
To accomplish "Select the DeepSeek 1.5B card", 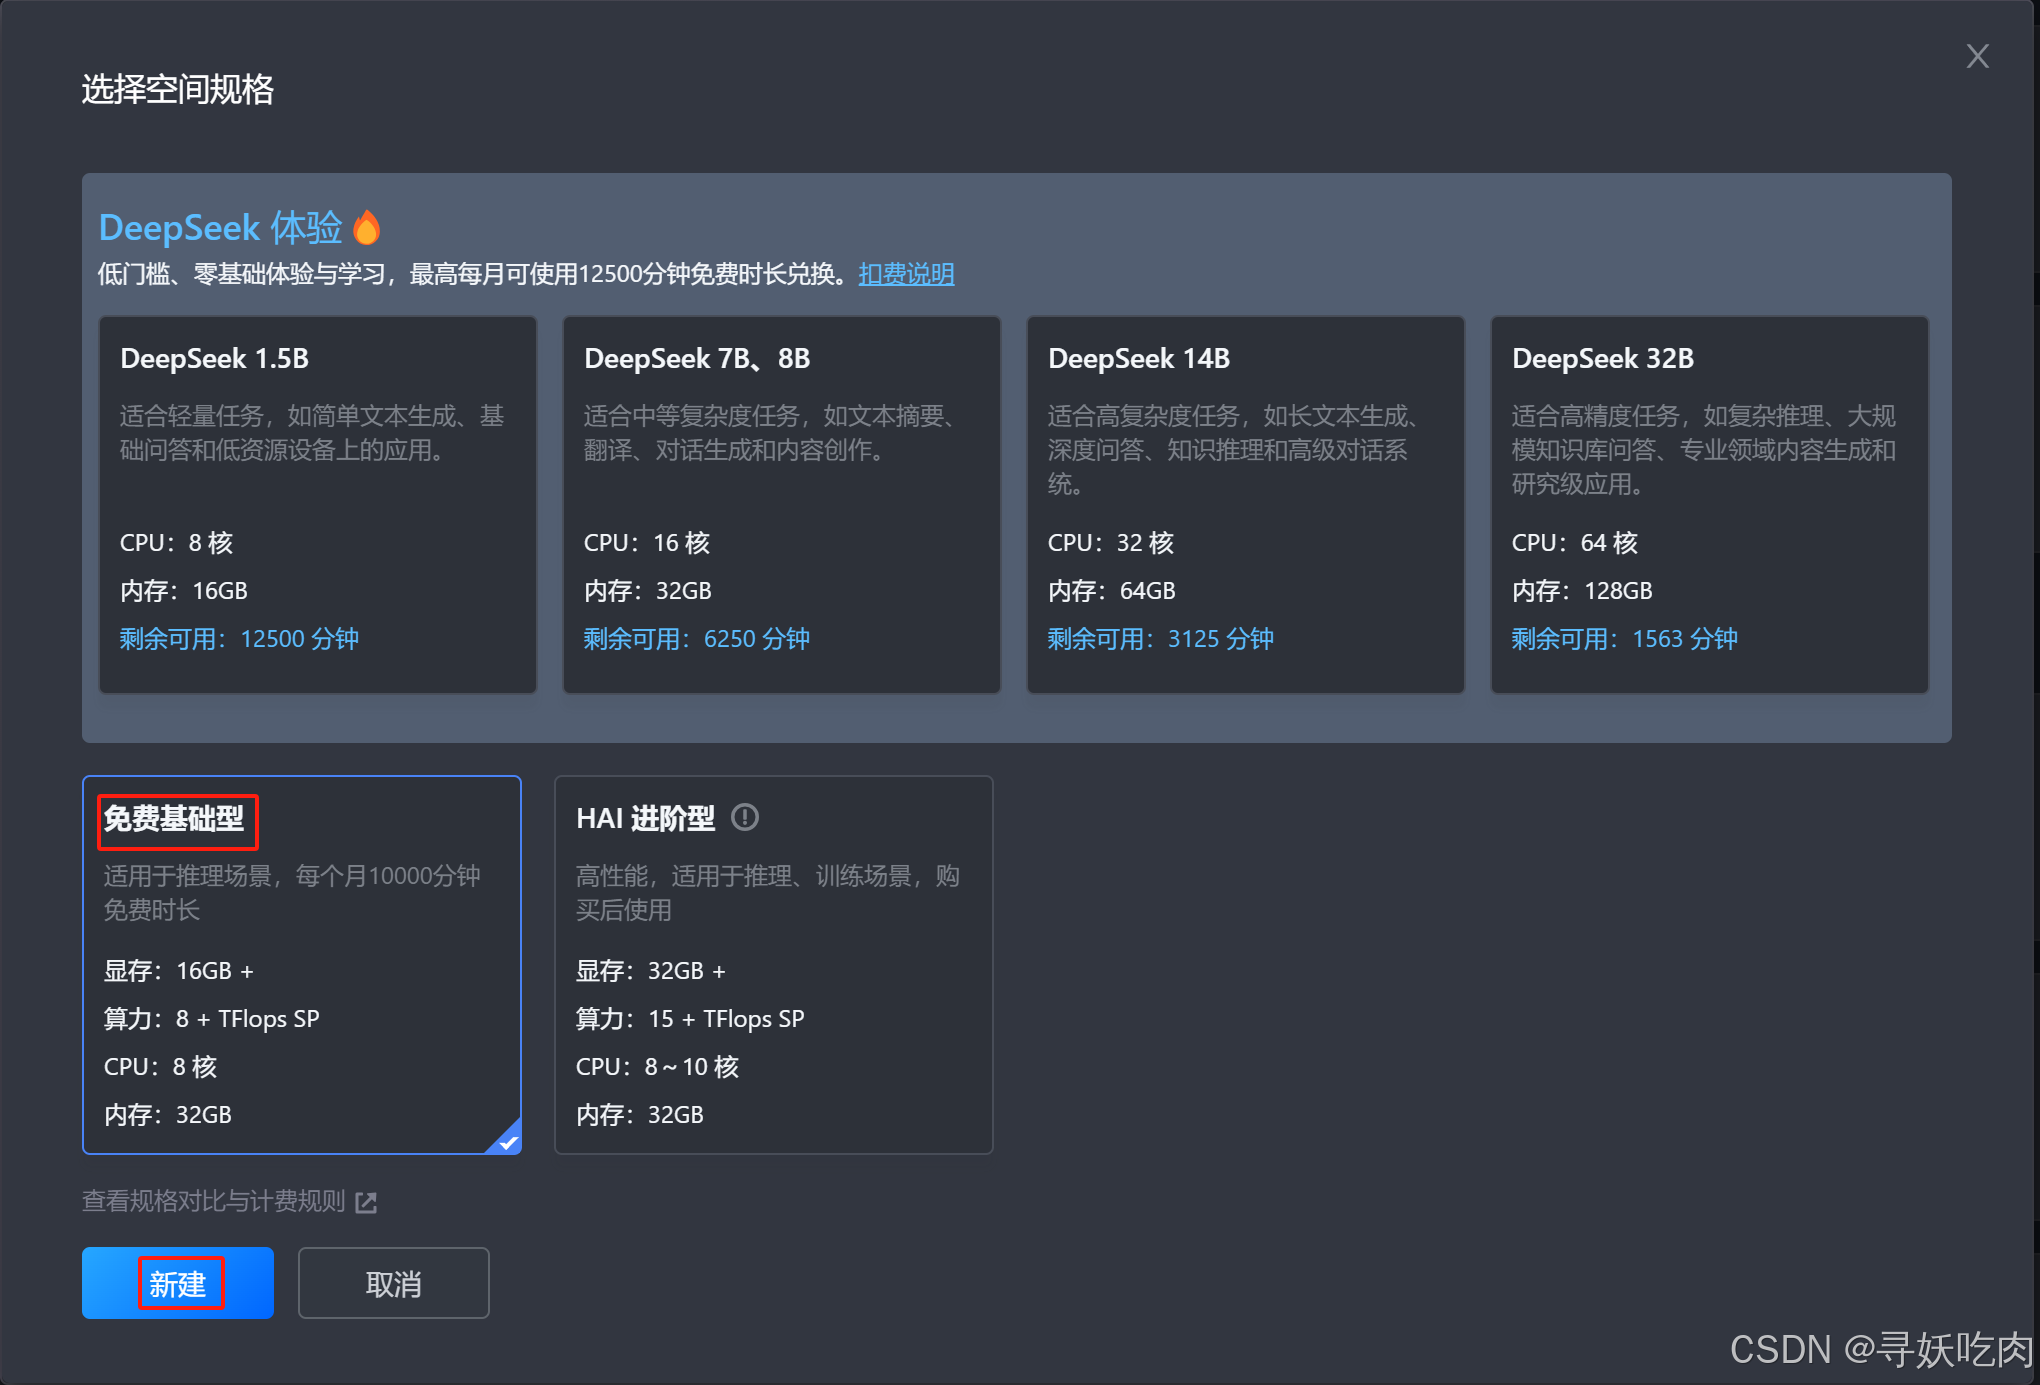I will (x=318, y=504).
